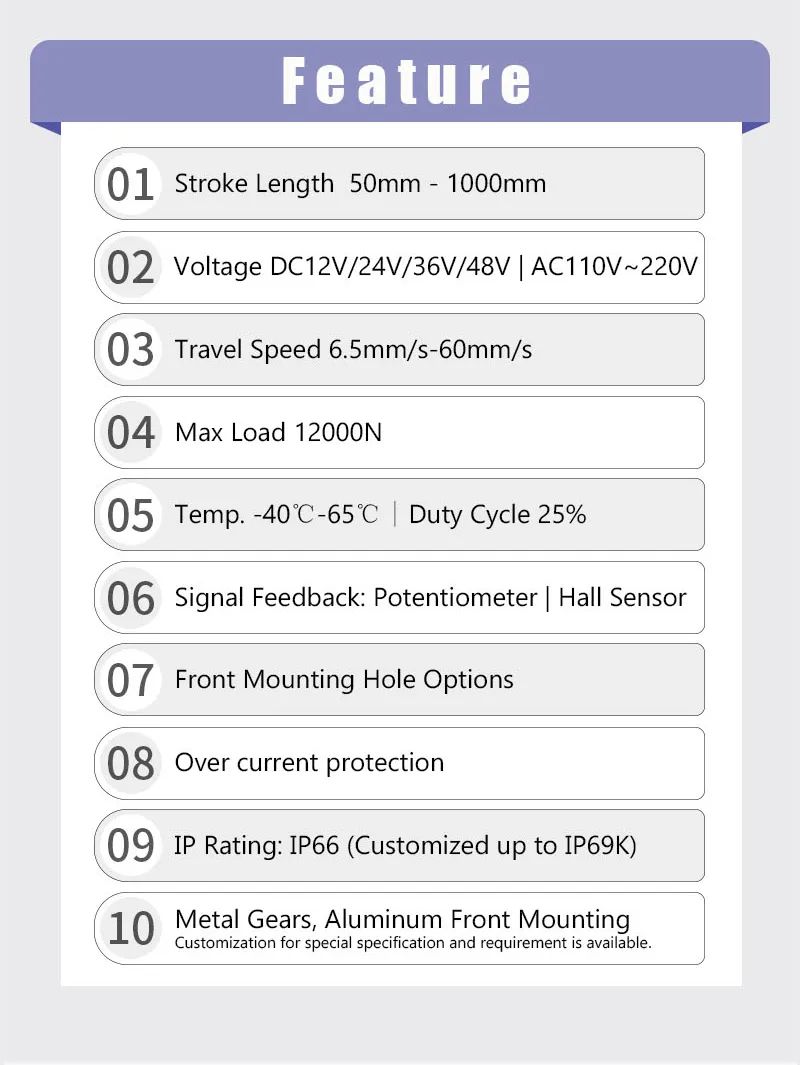Image resolution: width=800 pixels, height=1065 pixels.
Task: Click the AC110V~220V voltage text
Action: tap(614, 267)
